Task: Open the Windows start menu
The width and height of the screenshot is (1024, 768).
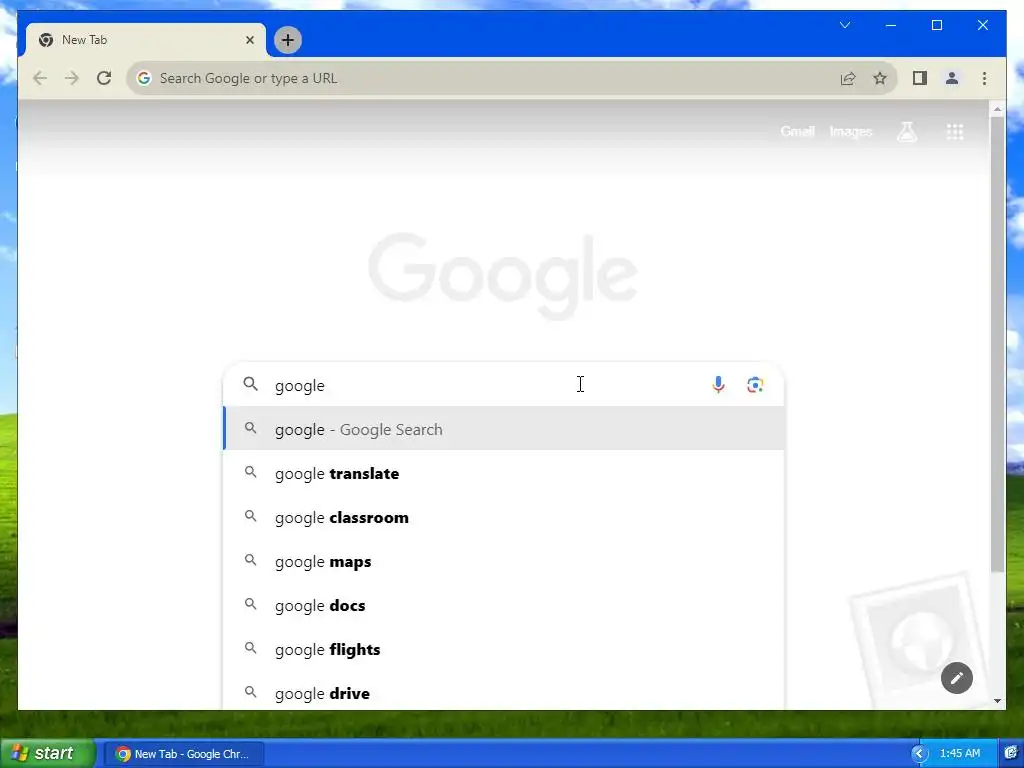Action: coord(48,753)
